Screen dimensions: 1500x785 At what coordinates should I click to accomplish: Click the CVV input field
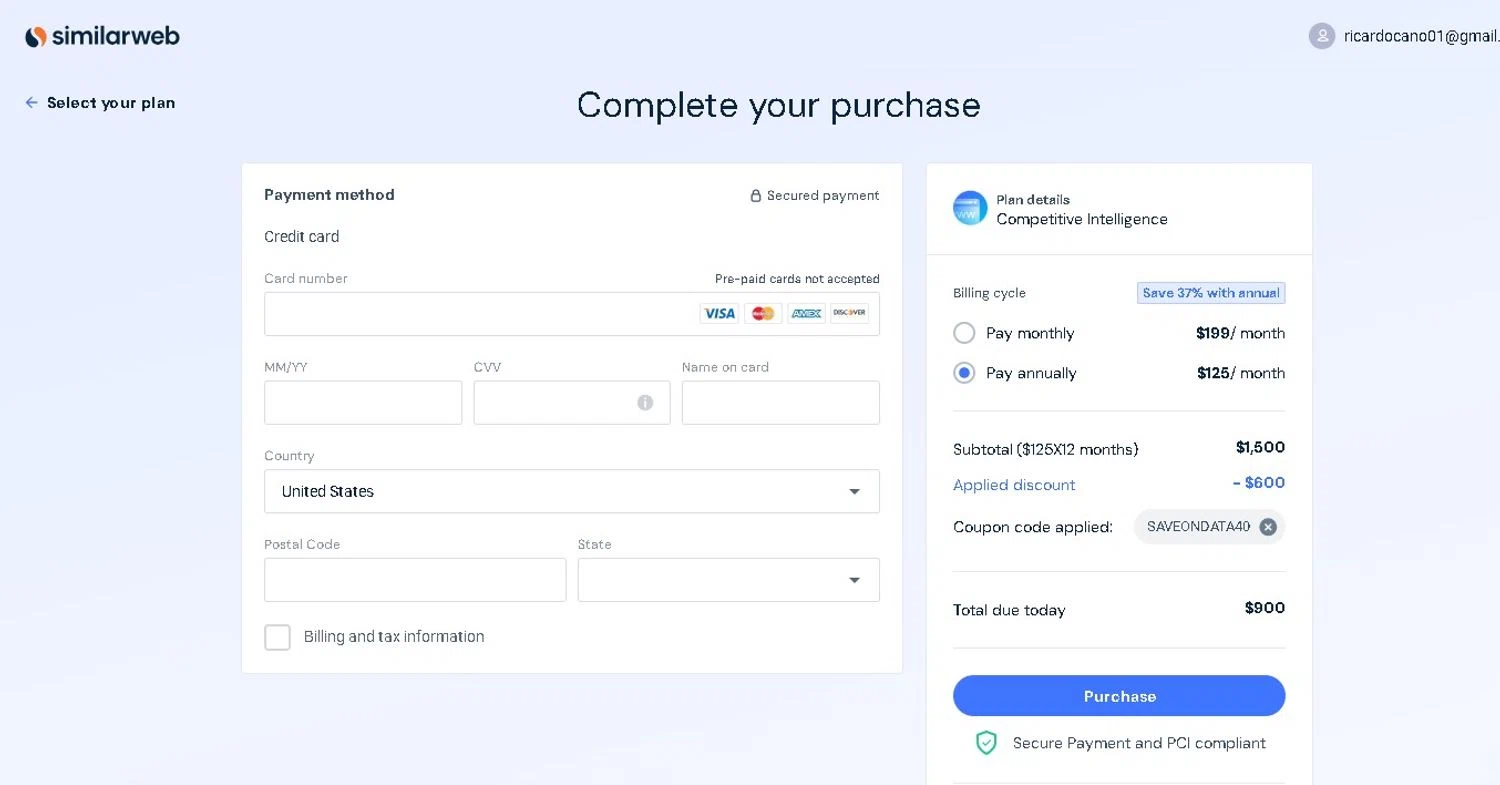coord(572,403)
